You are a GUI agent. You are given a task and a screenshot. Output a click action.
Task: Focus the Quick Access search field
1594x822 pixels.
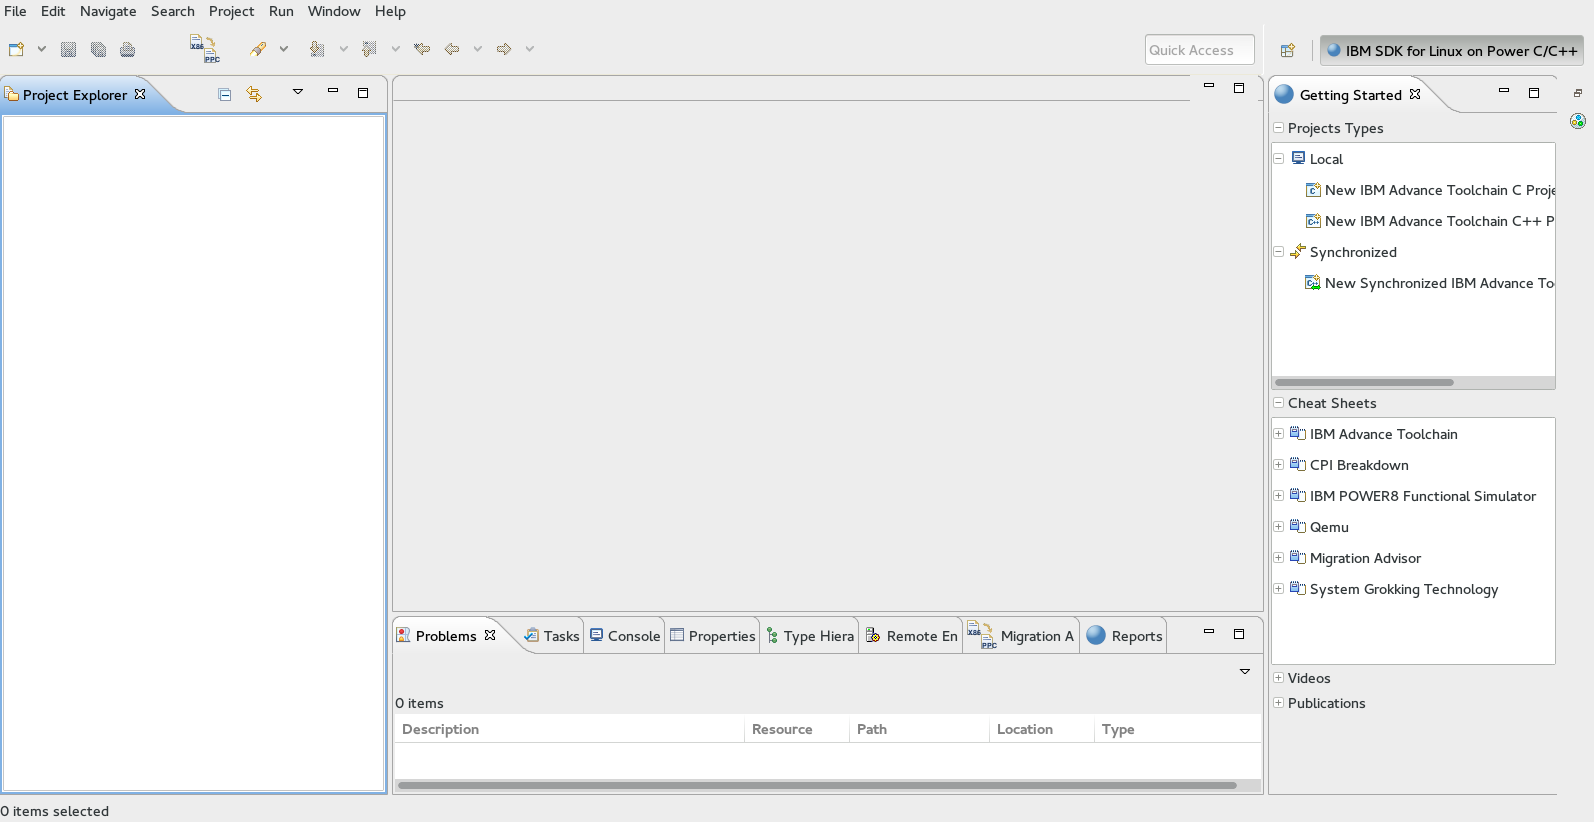[x=1199, y=50]
